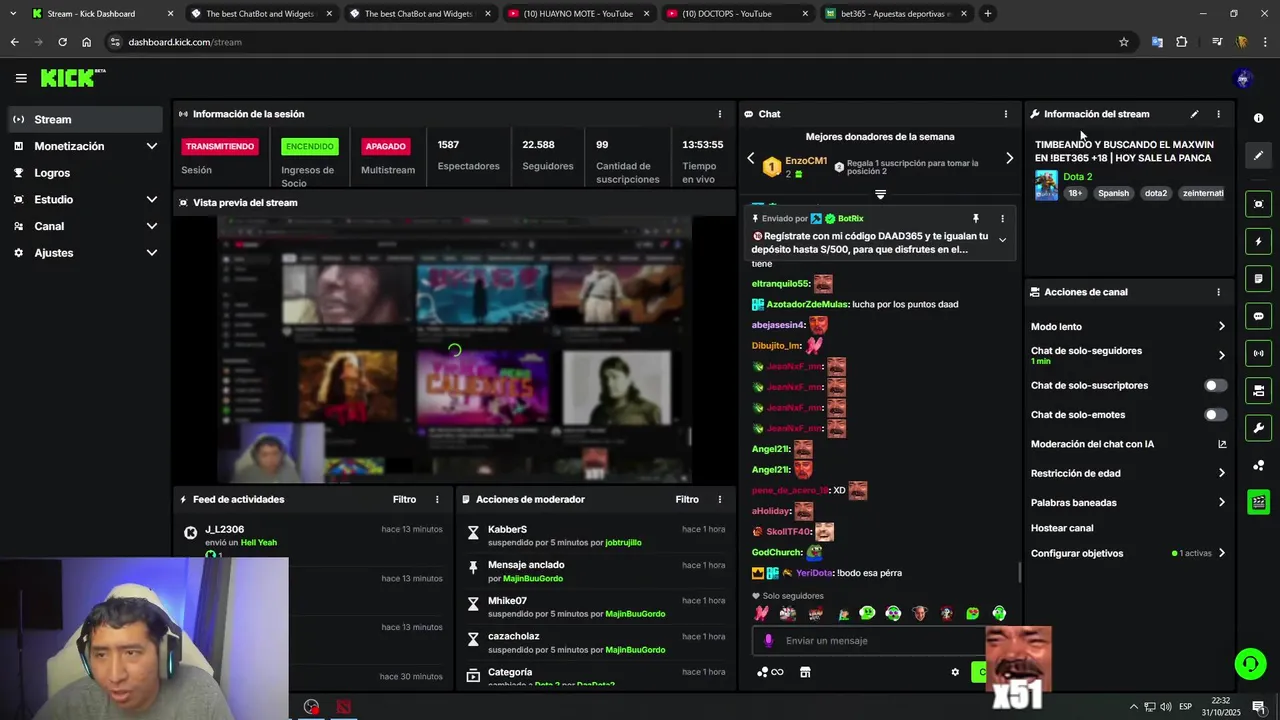This screenshot has height=720, width=1280.
Task: Switch to DOCTOPS YouTube tab
Action: tap(735, 14)
